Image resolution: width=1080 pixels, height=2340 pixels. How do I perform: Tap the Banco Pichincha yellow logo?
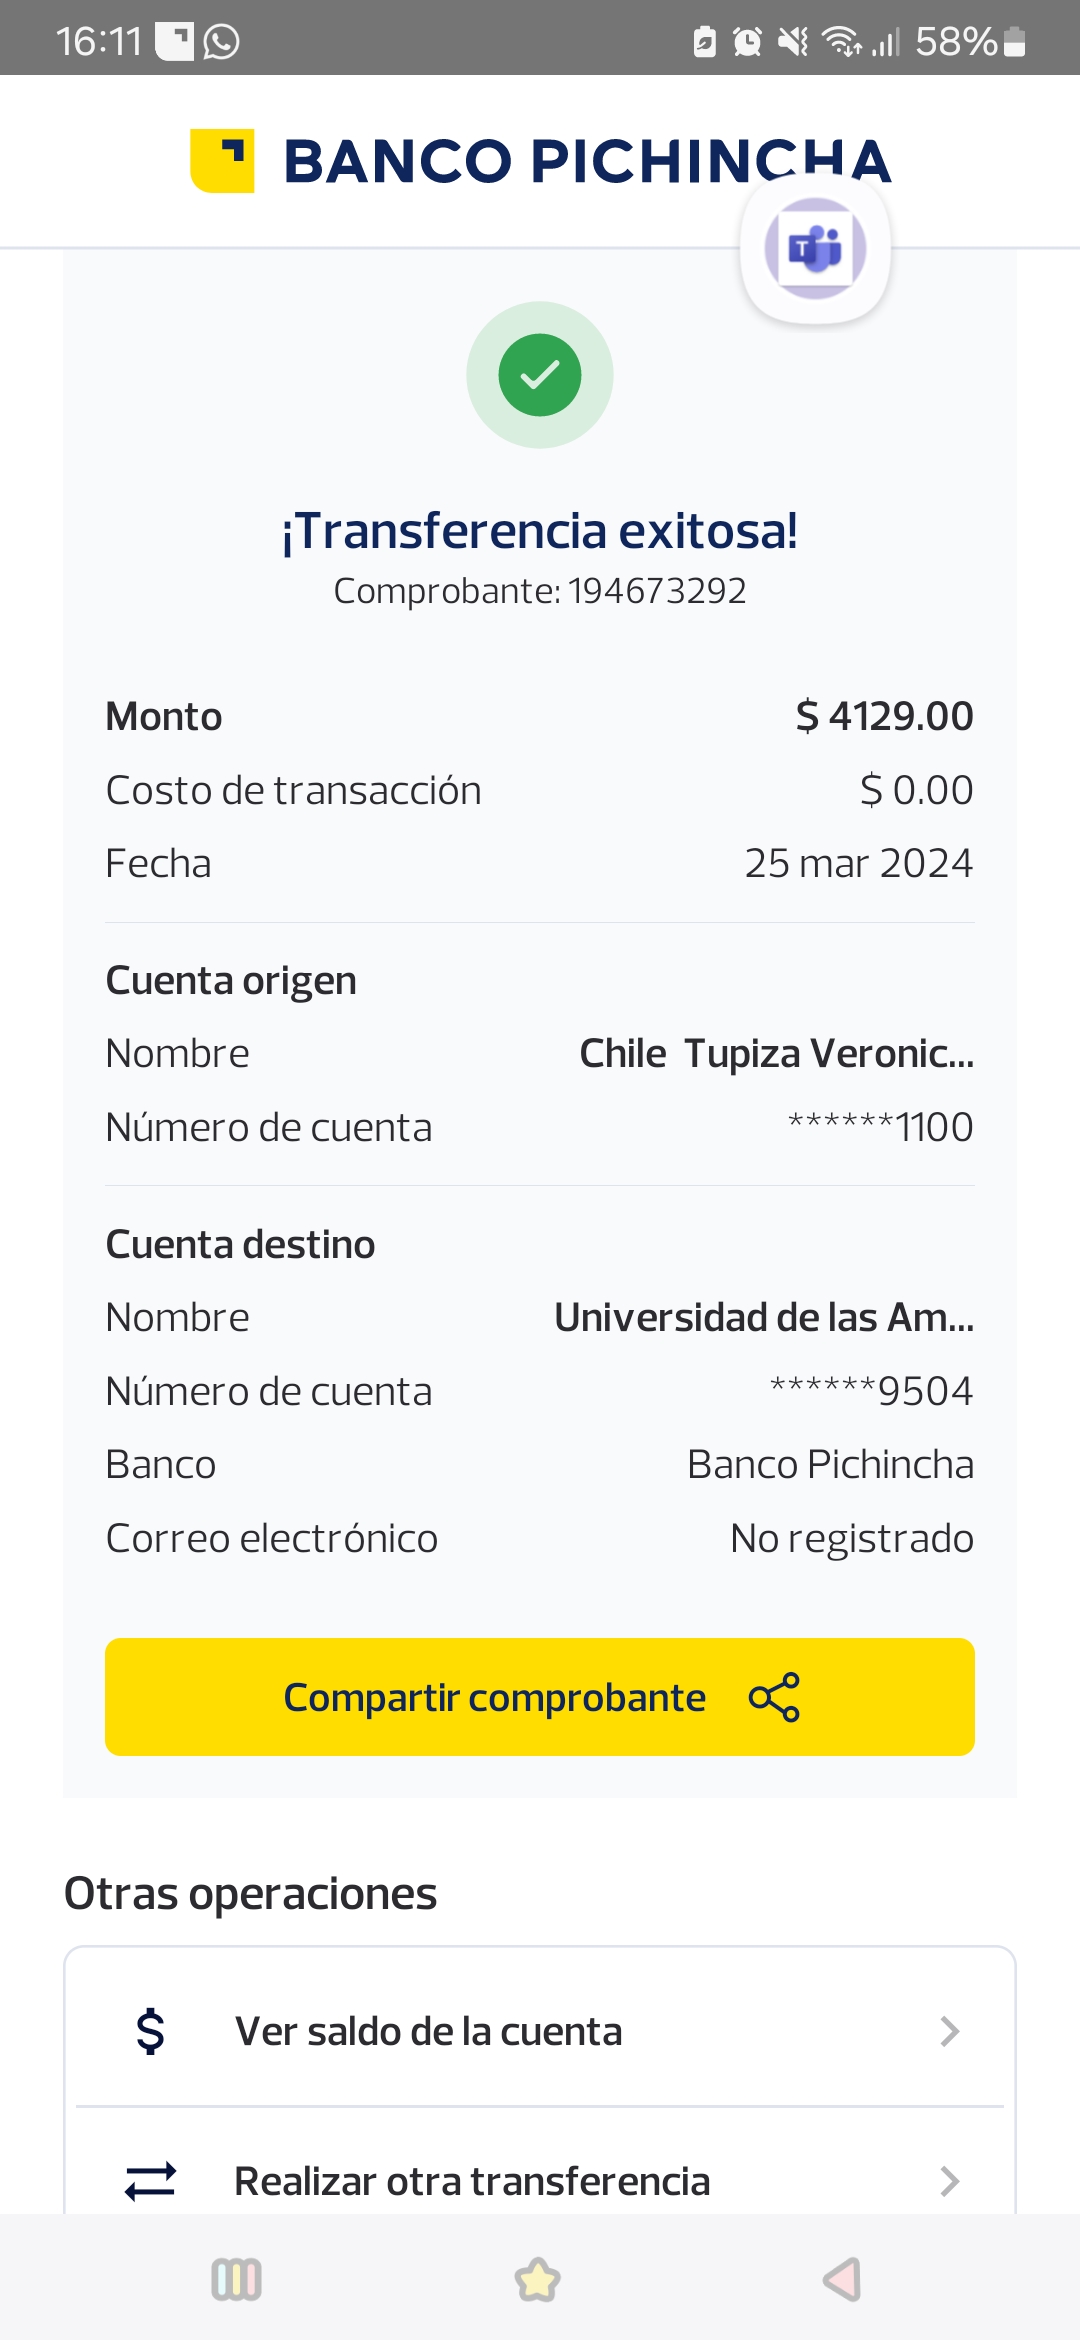point(222,160)
